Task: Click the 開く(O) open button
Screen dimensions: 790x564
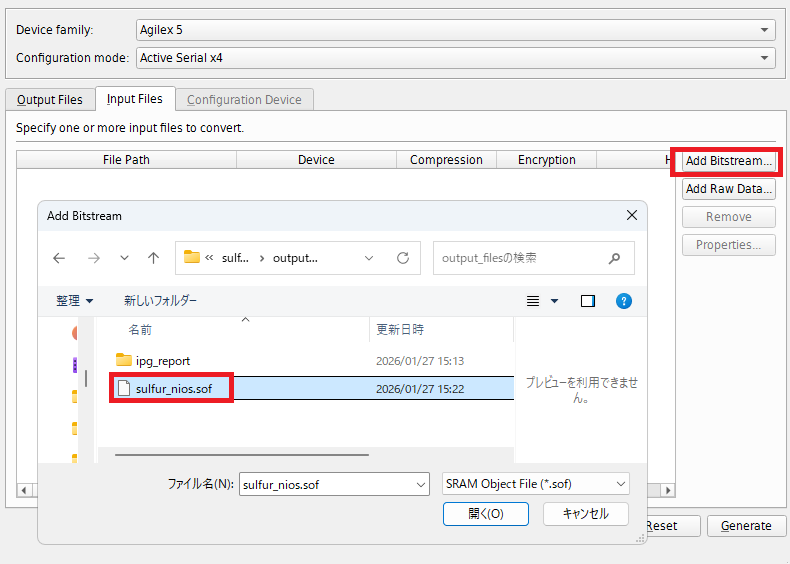Action: [485, 513]
